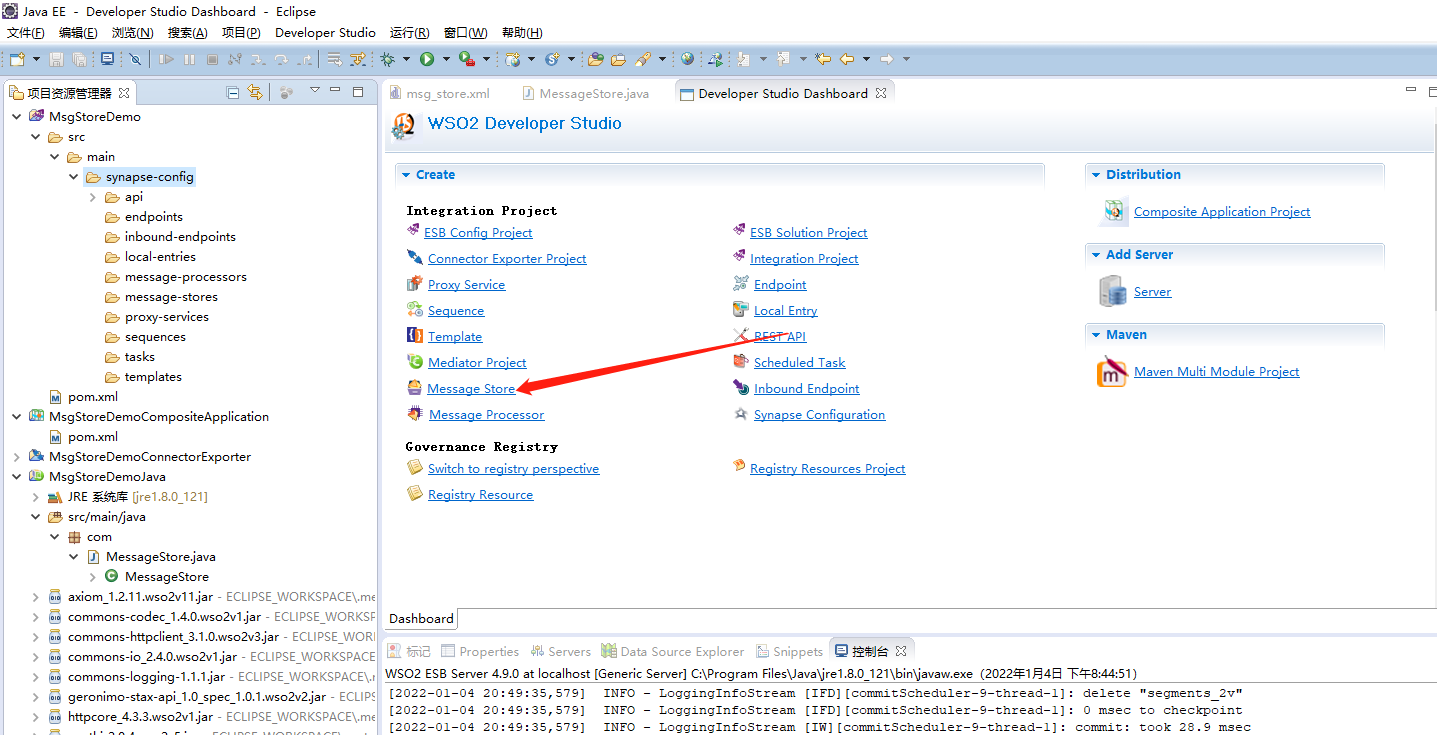
Task: Expand the JRE 系统库 node
Action: tap(36, 497)
